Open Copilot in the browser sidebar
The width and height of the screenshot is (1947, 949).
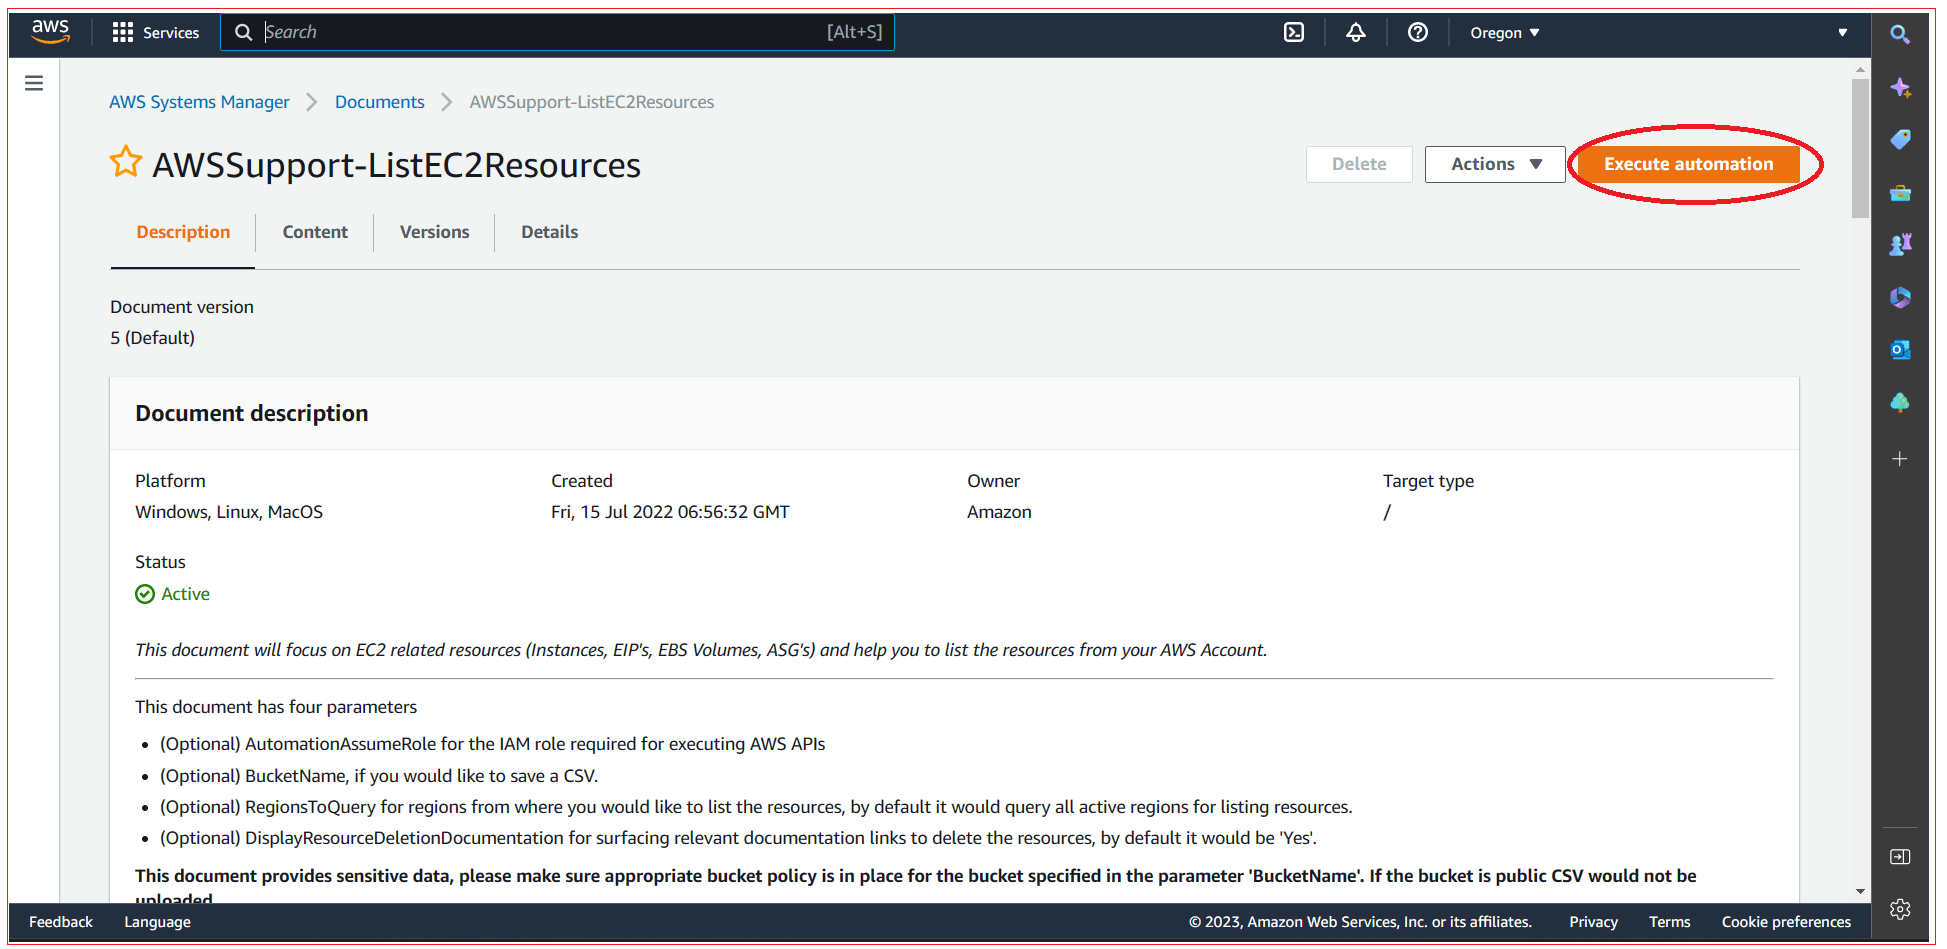[1900, 88]
